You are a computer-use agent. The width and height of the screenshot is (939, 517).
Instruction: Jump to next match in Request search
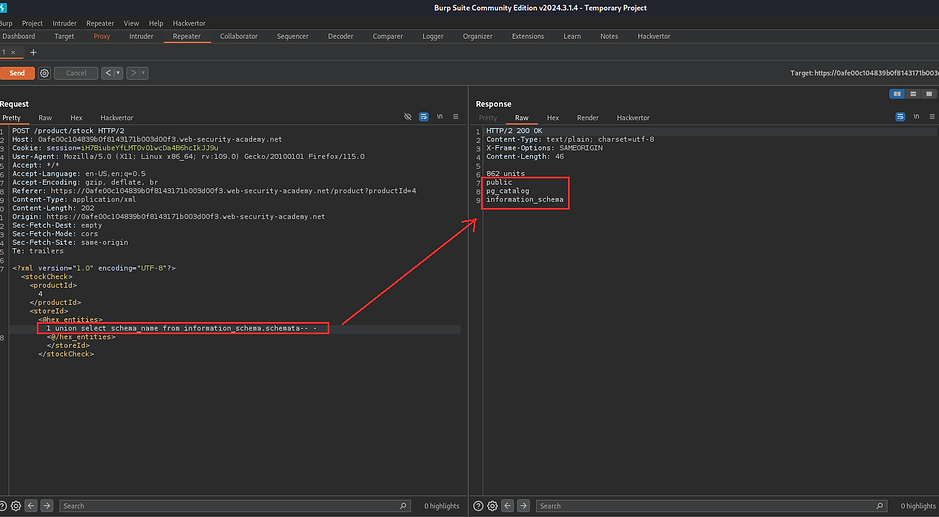[47, 506]
